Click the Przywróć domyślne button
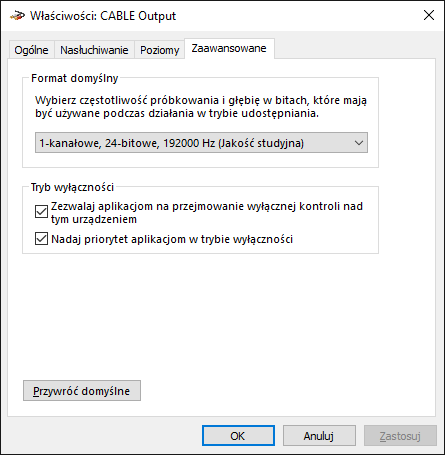The width and height of the screenshot is (445, 455). (x=82, y=391)
